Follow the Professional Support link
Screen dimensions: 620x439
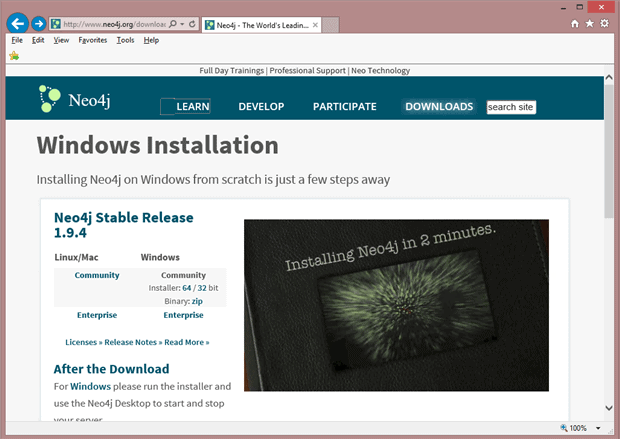(308, 70)
